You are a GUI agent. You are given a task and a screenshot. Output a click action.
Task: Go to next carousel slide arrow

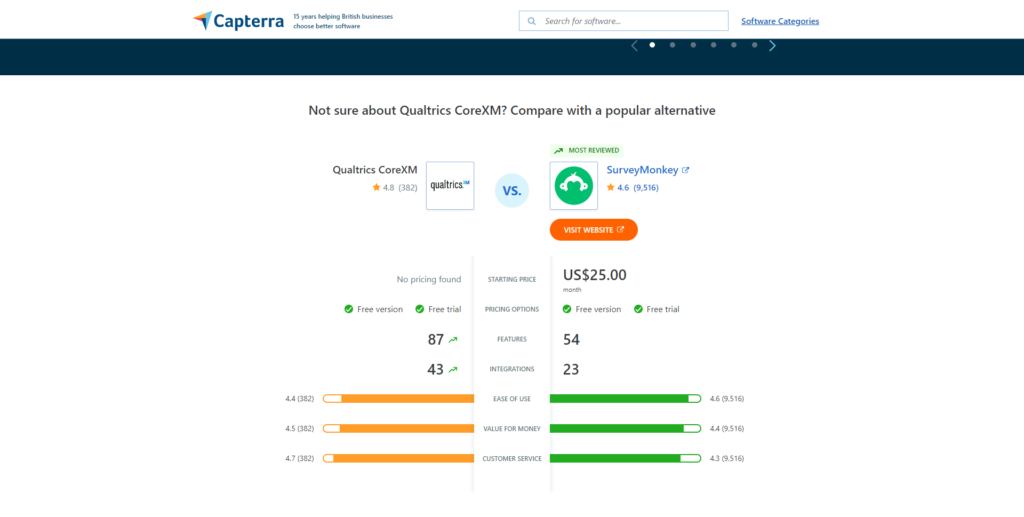point(773,45)
